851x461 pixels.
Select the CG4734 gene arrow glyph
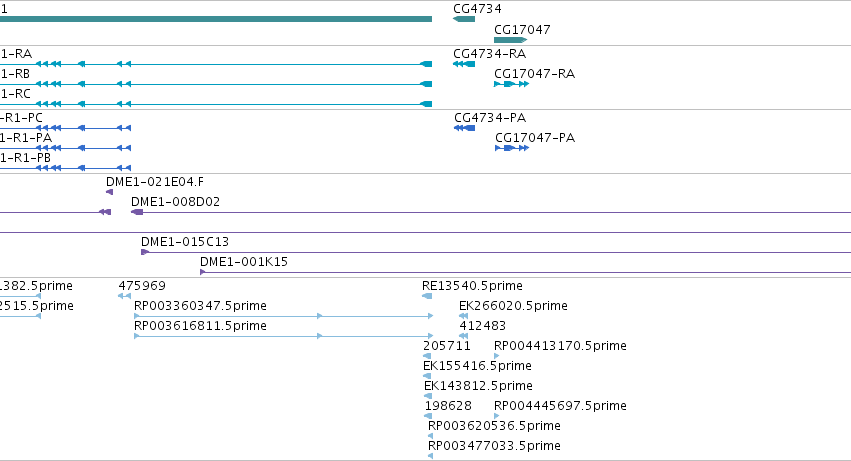coord(464,19)
